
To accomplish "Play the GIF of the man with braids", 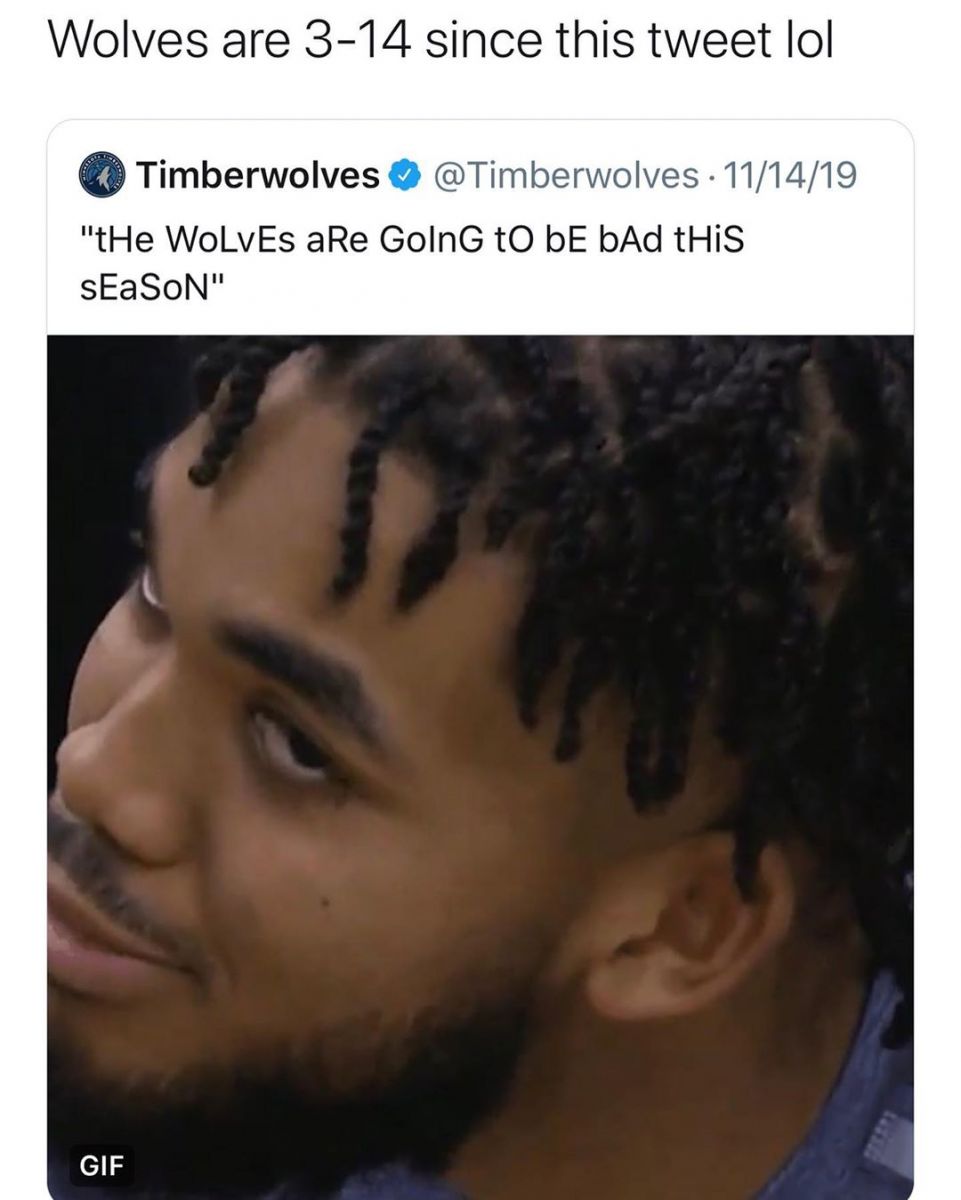I will tap(481, 767).
